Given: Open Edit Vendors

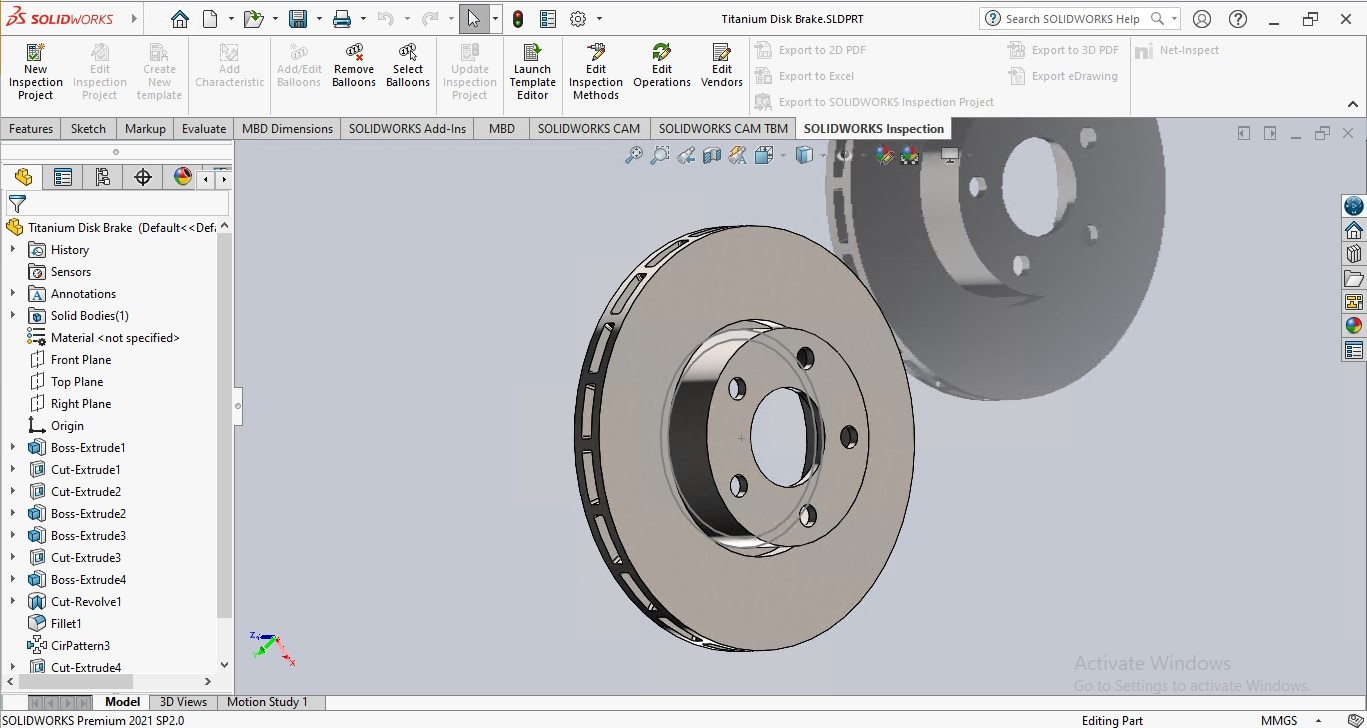Looking at the screenshot, I should (x=722, y=65).
